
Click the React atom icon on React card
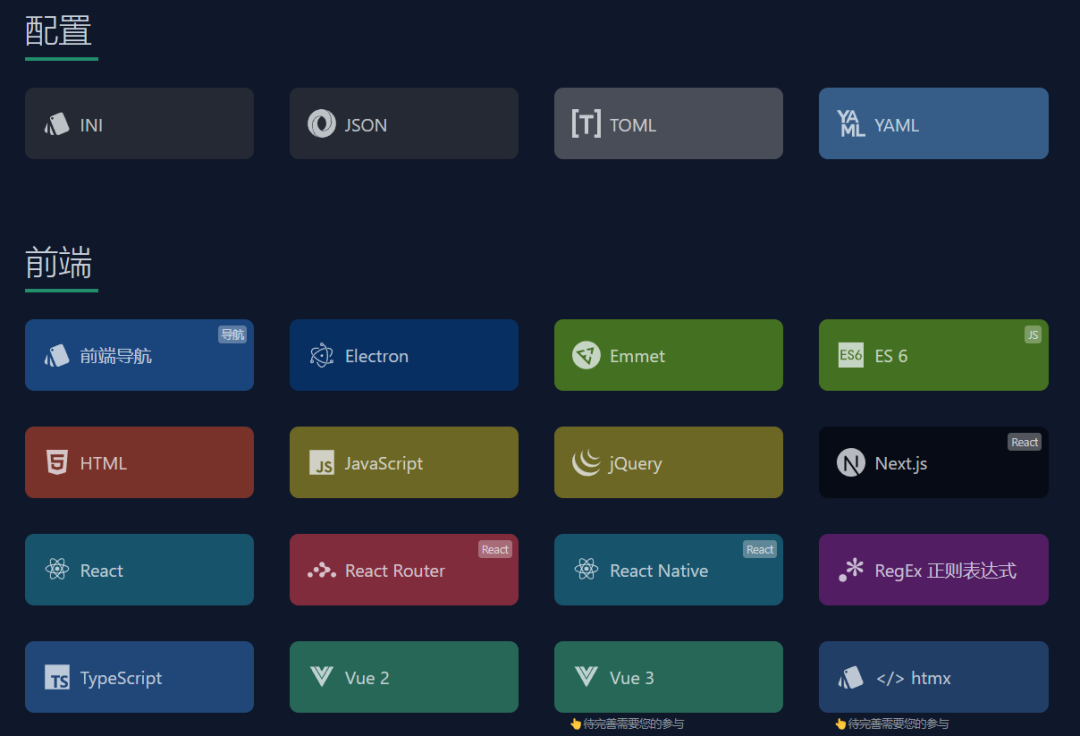57,569
